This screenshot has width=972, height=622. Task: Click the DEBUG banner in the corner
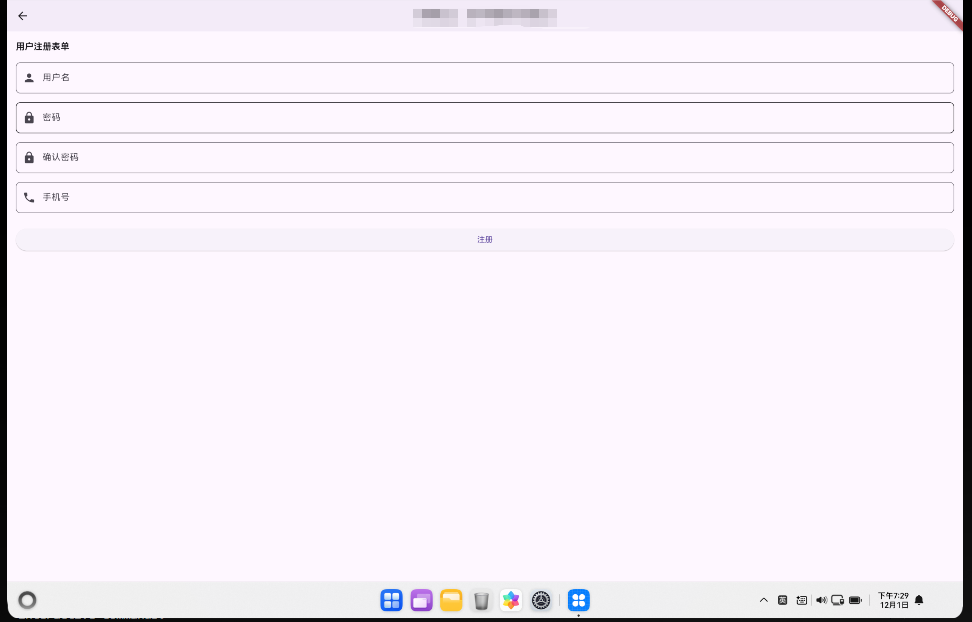[x=948, y=12]
